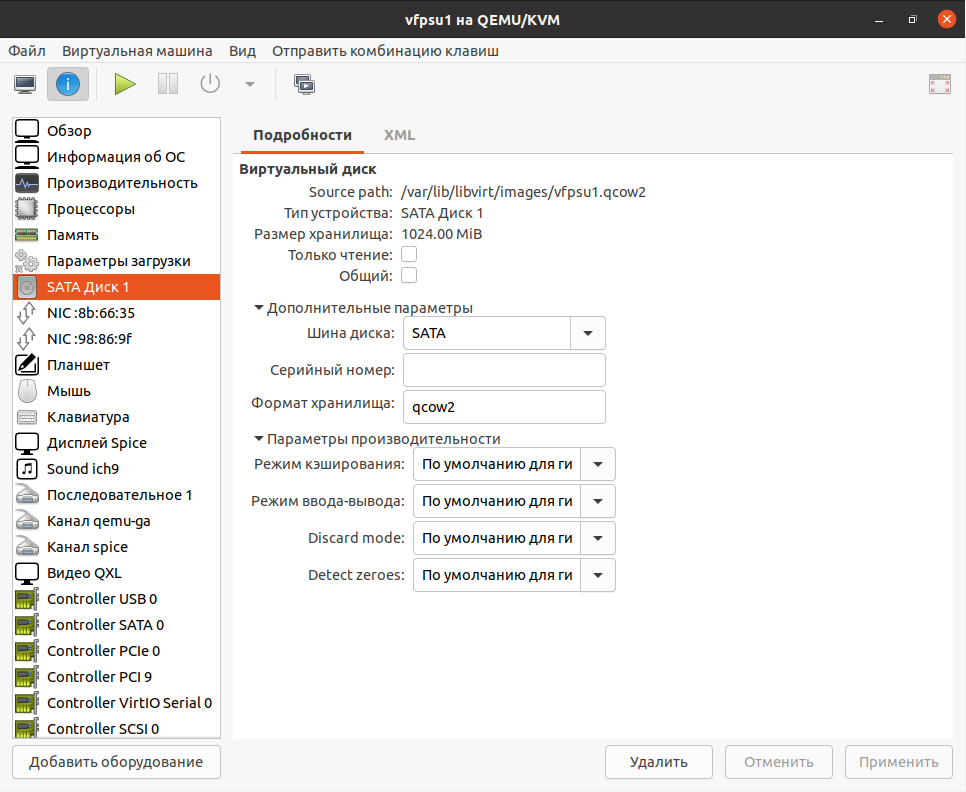Pause the virtual machine
Viewport: 966px width, 792px height.
coord(168,84)
